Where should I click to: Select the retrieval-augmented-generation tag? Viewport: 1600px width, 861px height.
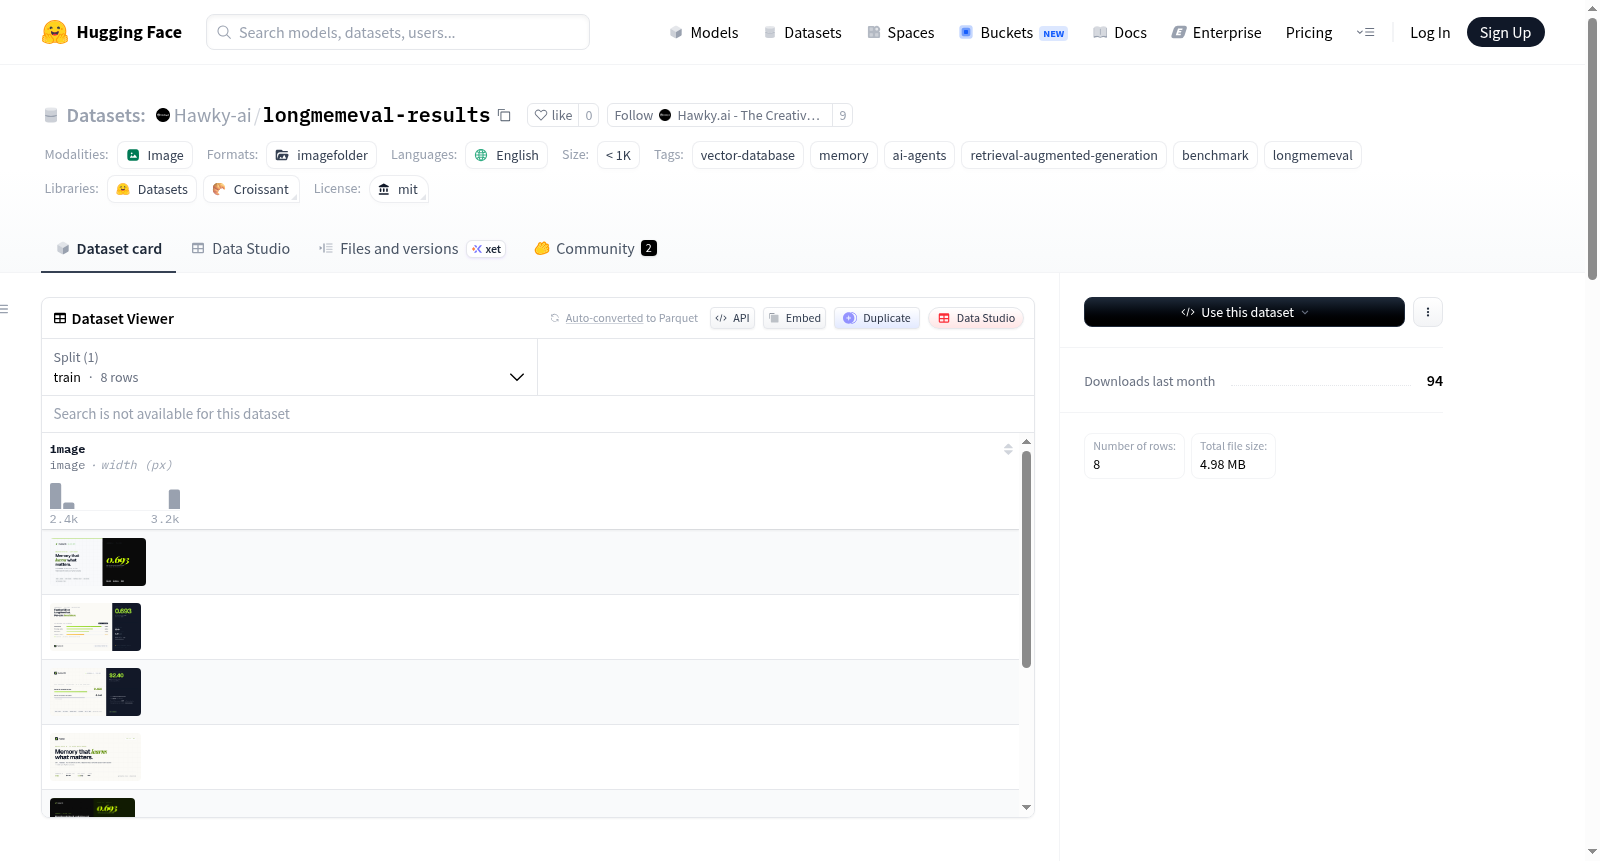(1064, 155)
